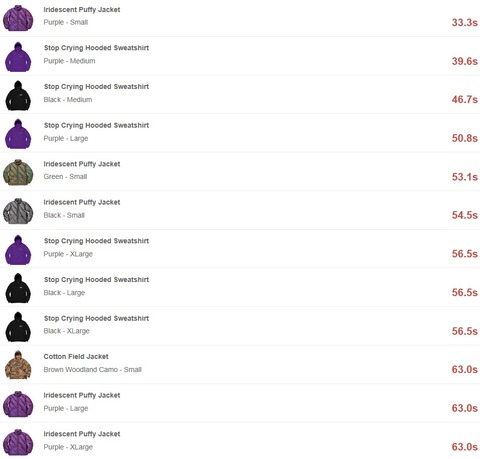Select the Black Medium hooded sweatshirt thumbnail

pos(18,95)
